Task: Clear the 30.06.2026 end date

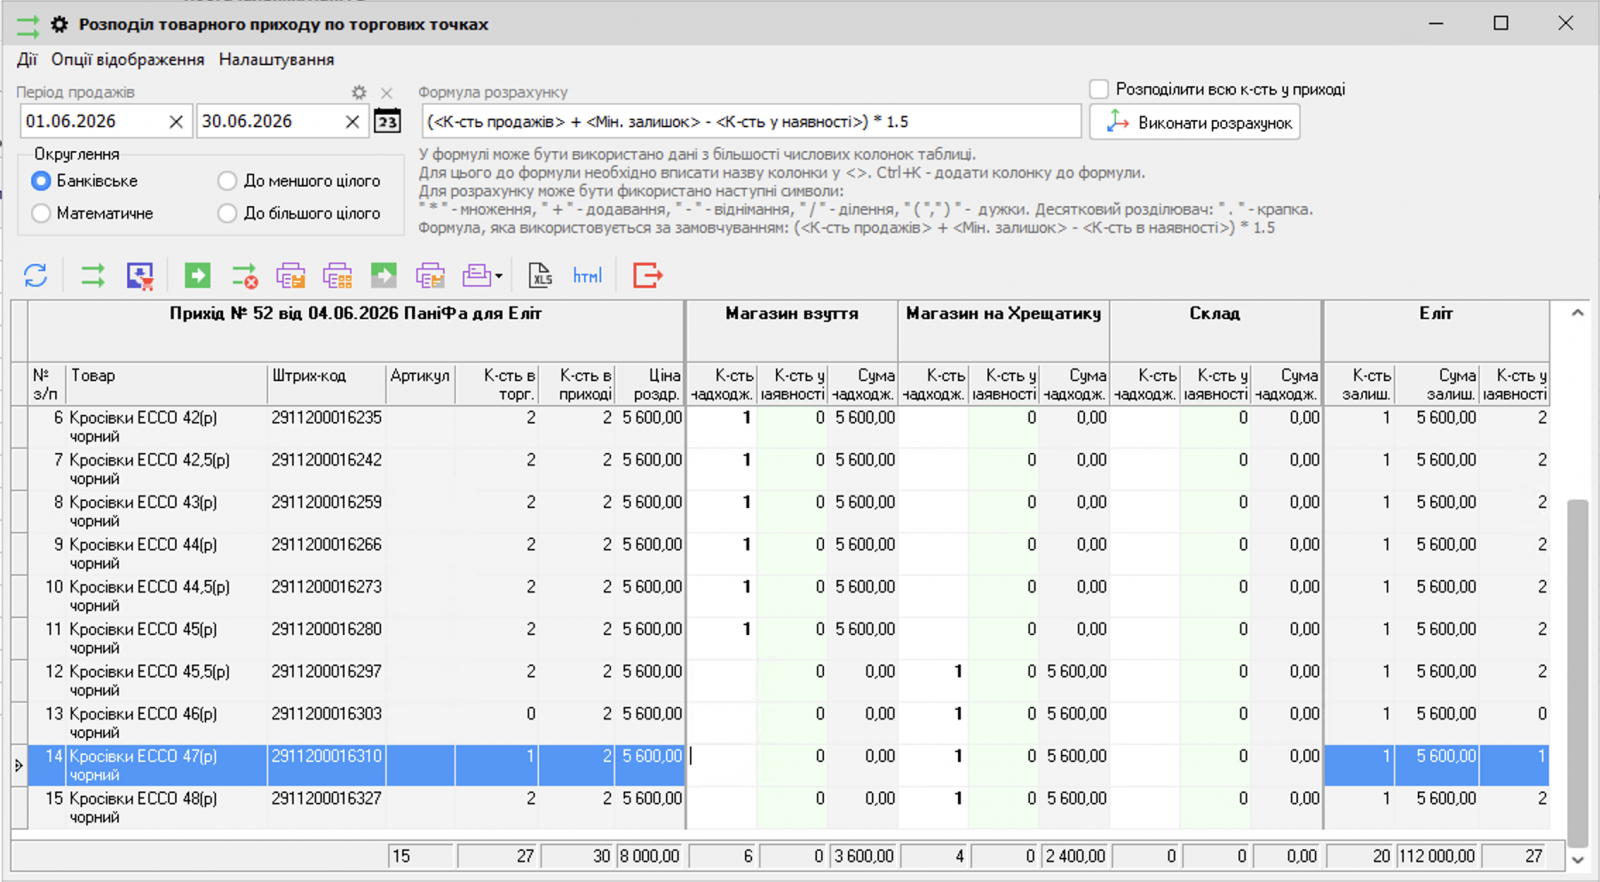Action: [352, 122]
